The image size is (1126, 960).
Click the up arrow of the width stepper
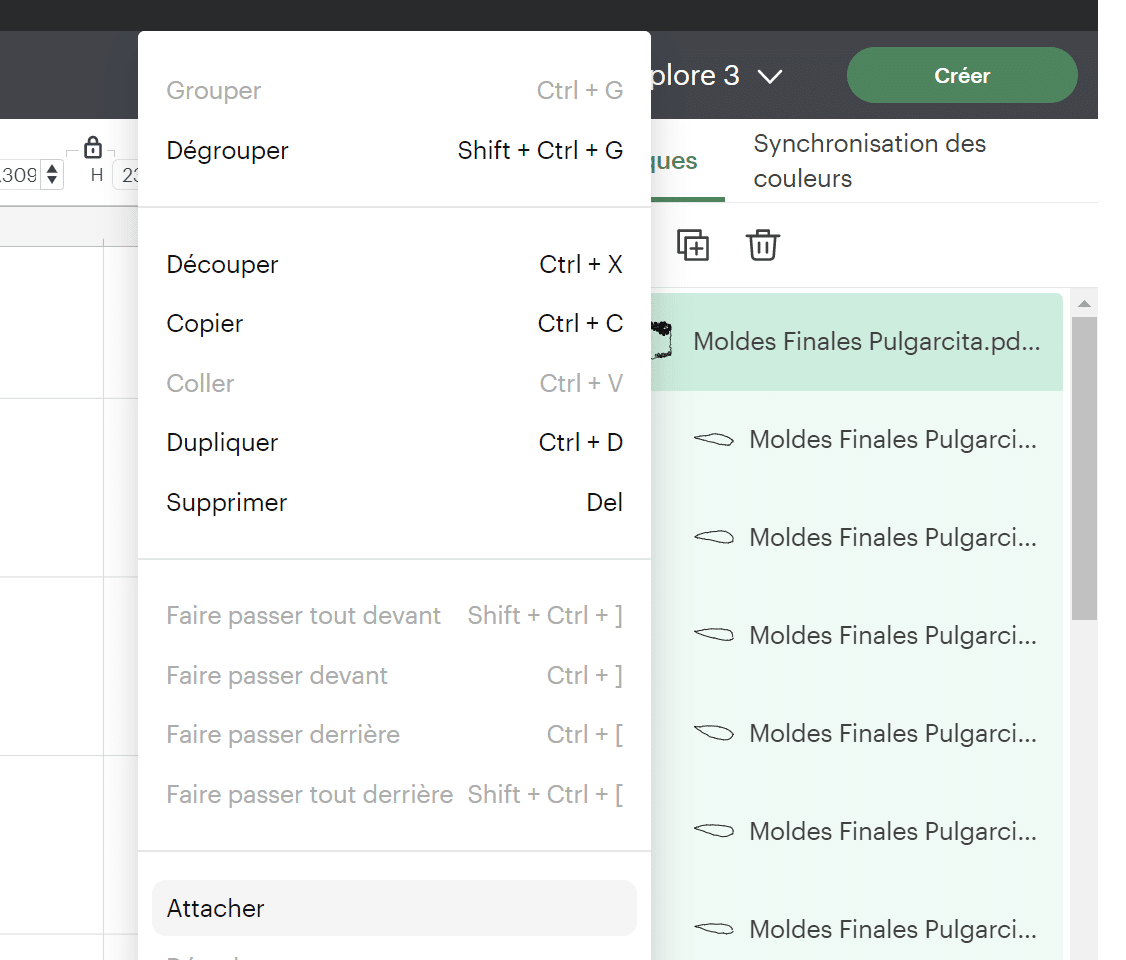tap(52, 169)
